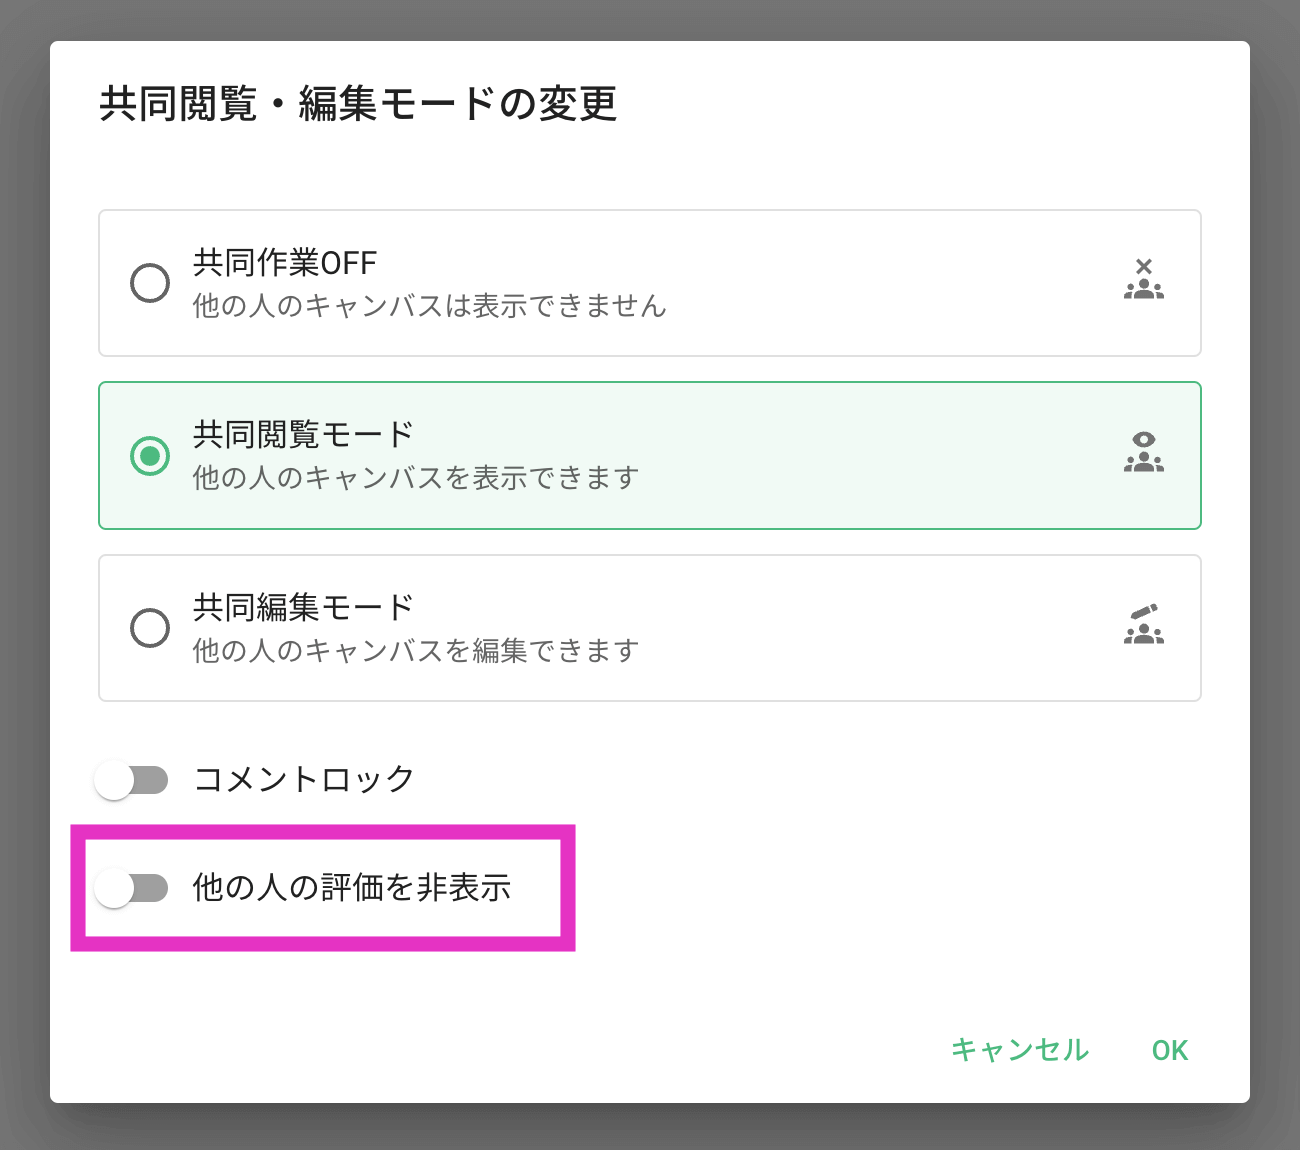Click the 他の人のキャンバスを表示できます description
The image size is (1300, 1150).
[416, 478]
